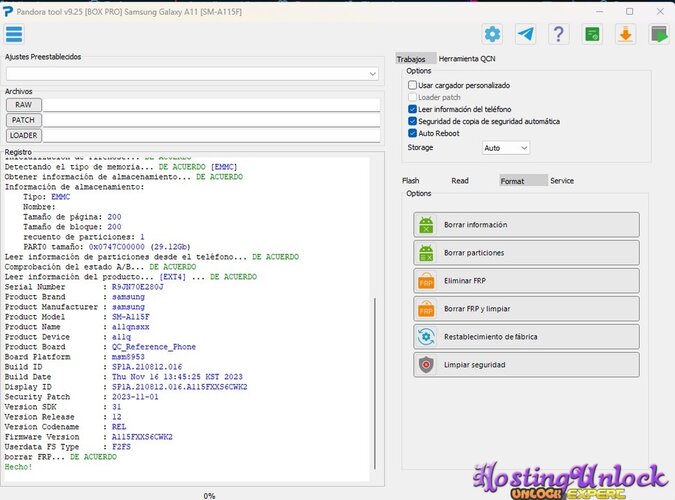Click the Thu Nov 16 build date value
The width and height of the screenshot is (675, 500).
coord(177,377)
